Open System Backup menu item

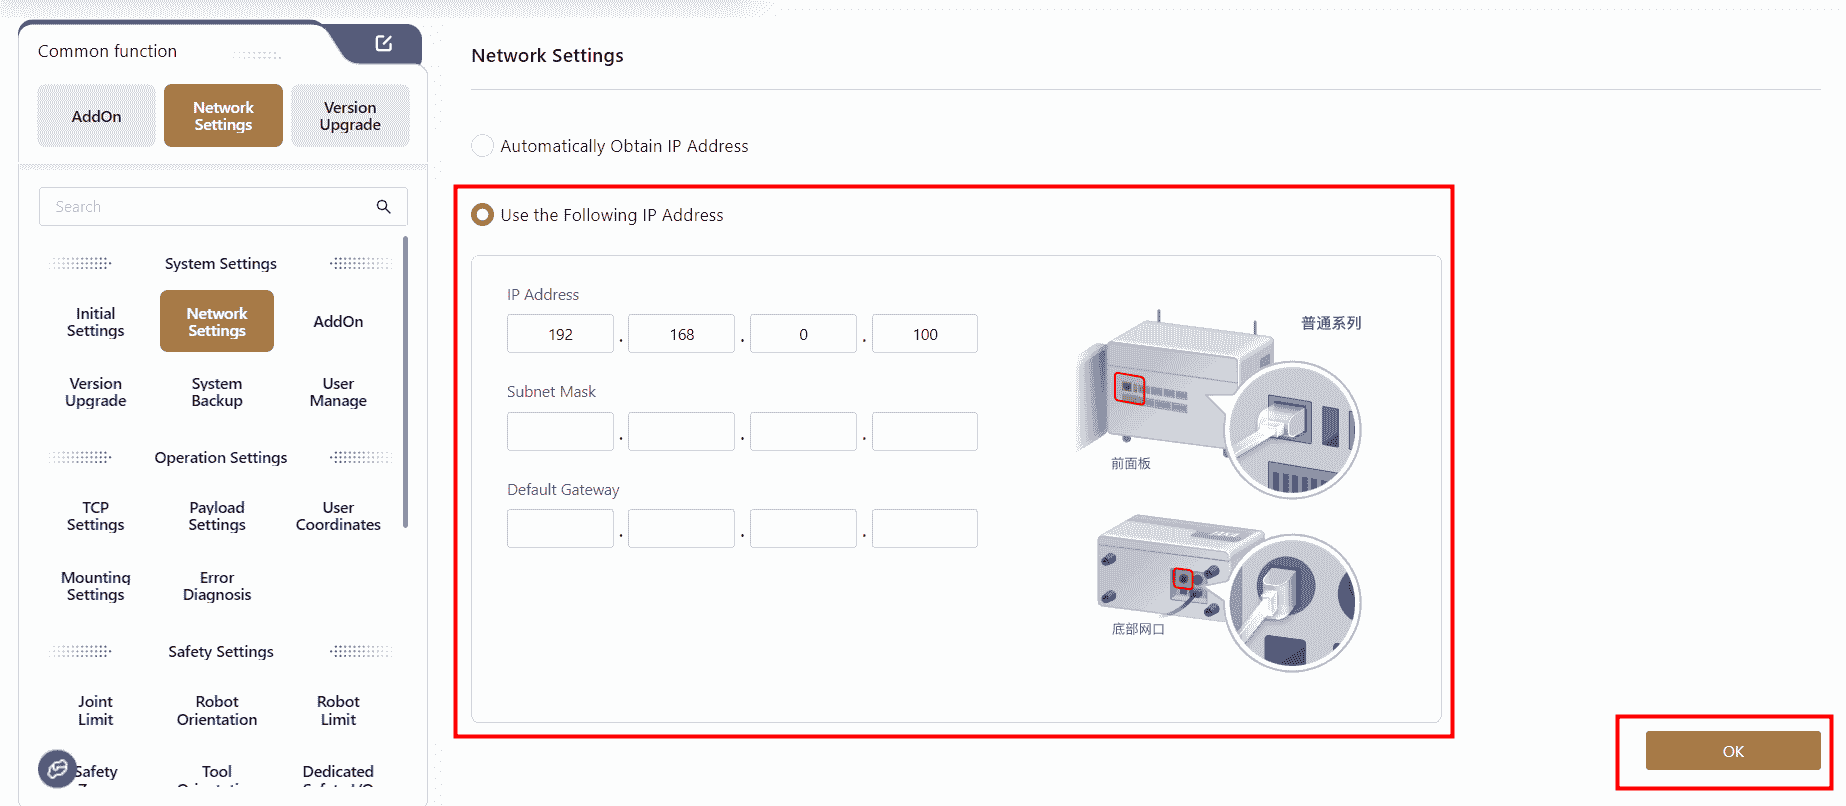pyautogui.click(x=217, y=392)
